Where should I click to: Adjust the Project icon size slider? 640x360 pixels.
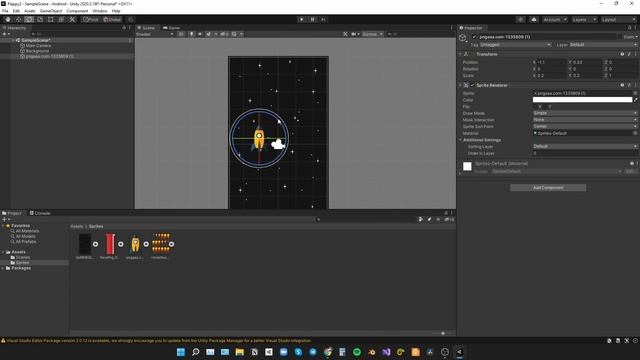443,333
